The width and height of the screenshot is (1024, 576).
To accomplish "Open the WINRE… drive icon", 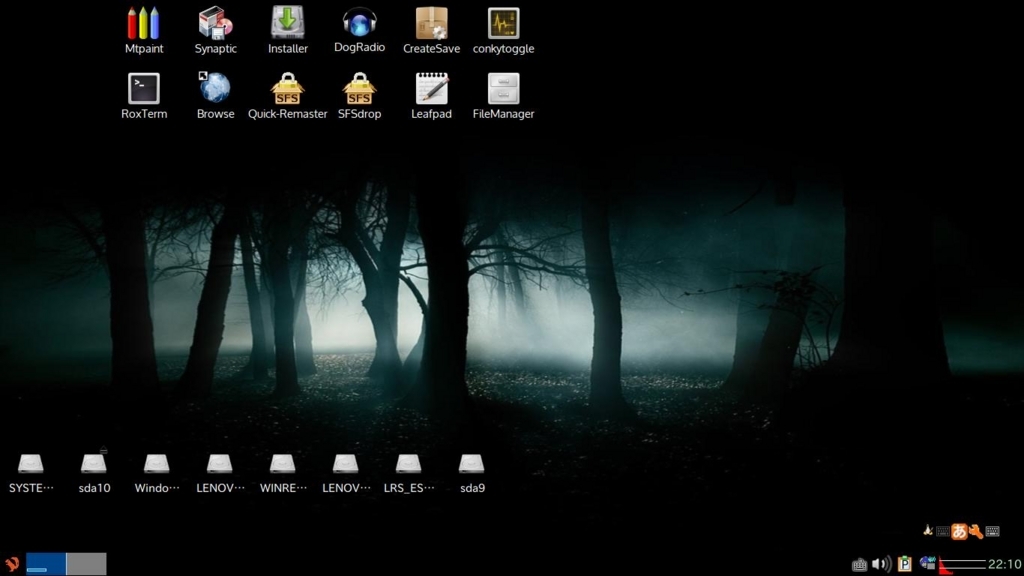I will (x=283, y=464).
